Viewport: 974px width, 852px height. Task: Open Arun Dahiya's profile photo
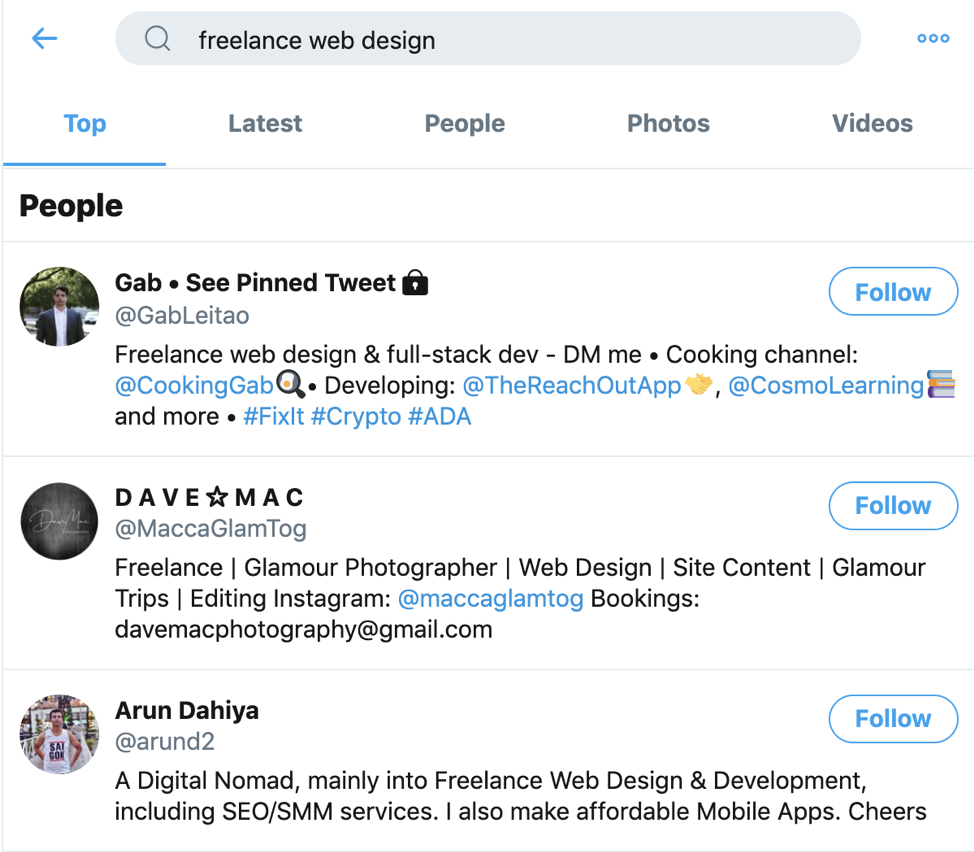tap(60, 734)
